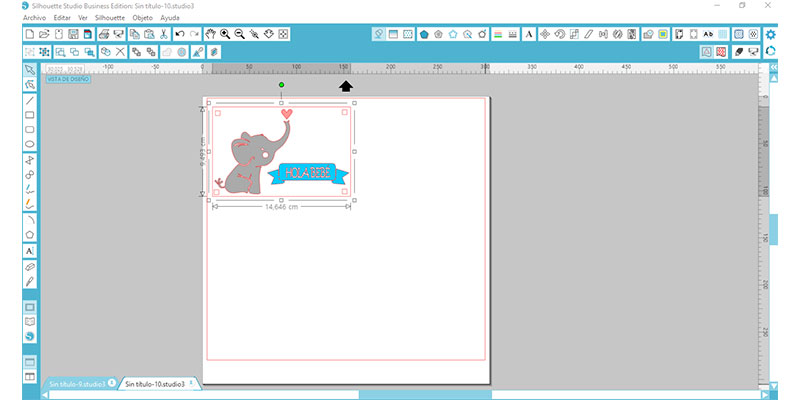Switch to the Sin título-9.studio3 tab

click(x=80, y=384)
